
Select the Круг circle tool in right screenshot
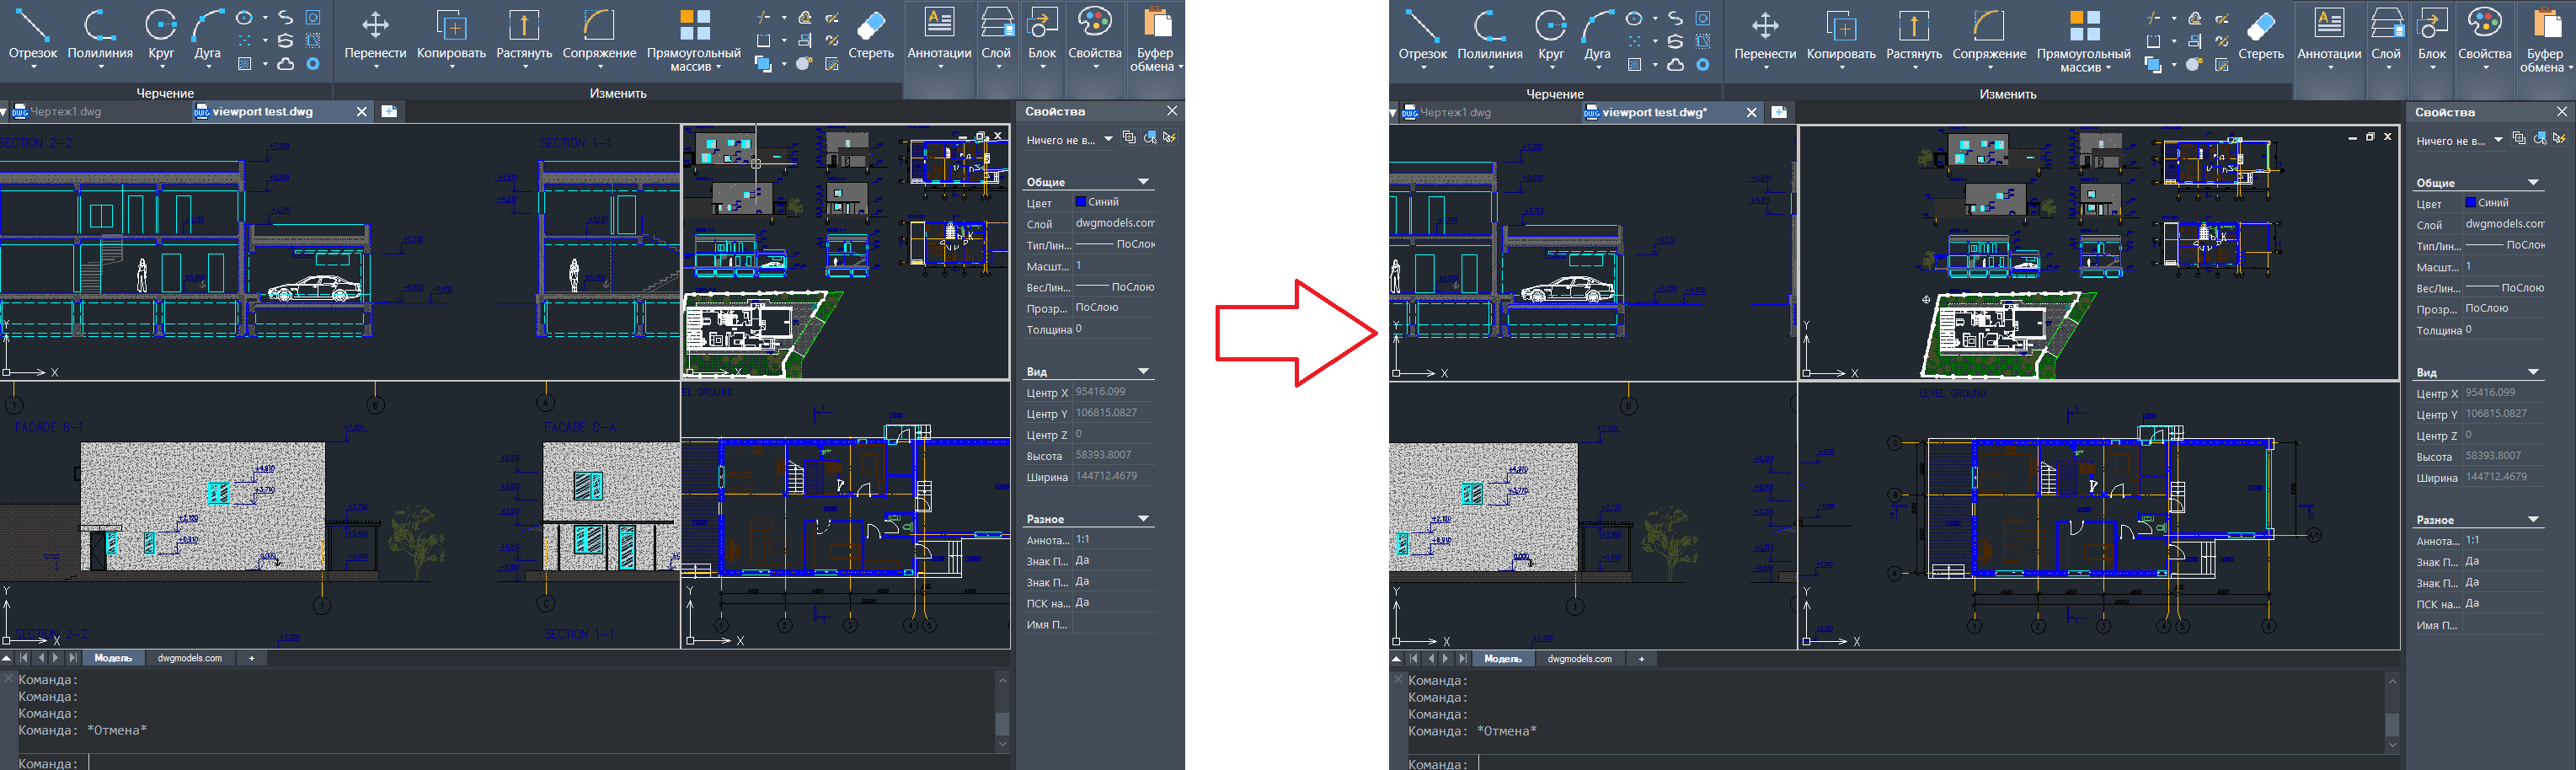pyautogui.click(x=1550, y=36)
